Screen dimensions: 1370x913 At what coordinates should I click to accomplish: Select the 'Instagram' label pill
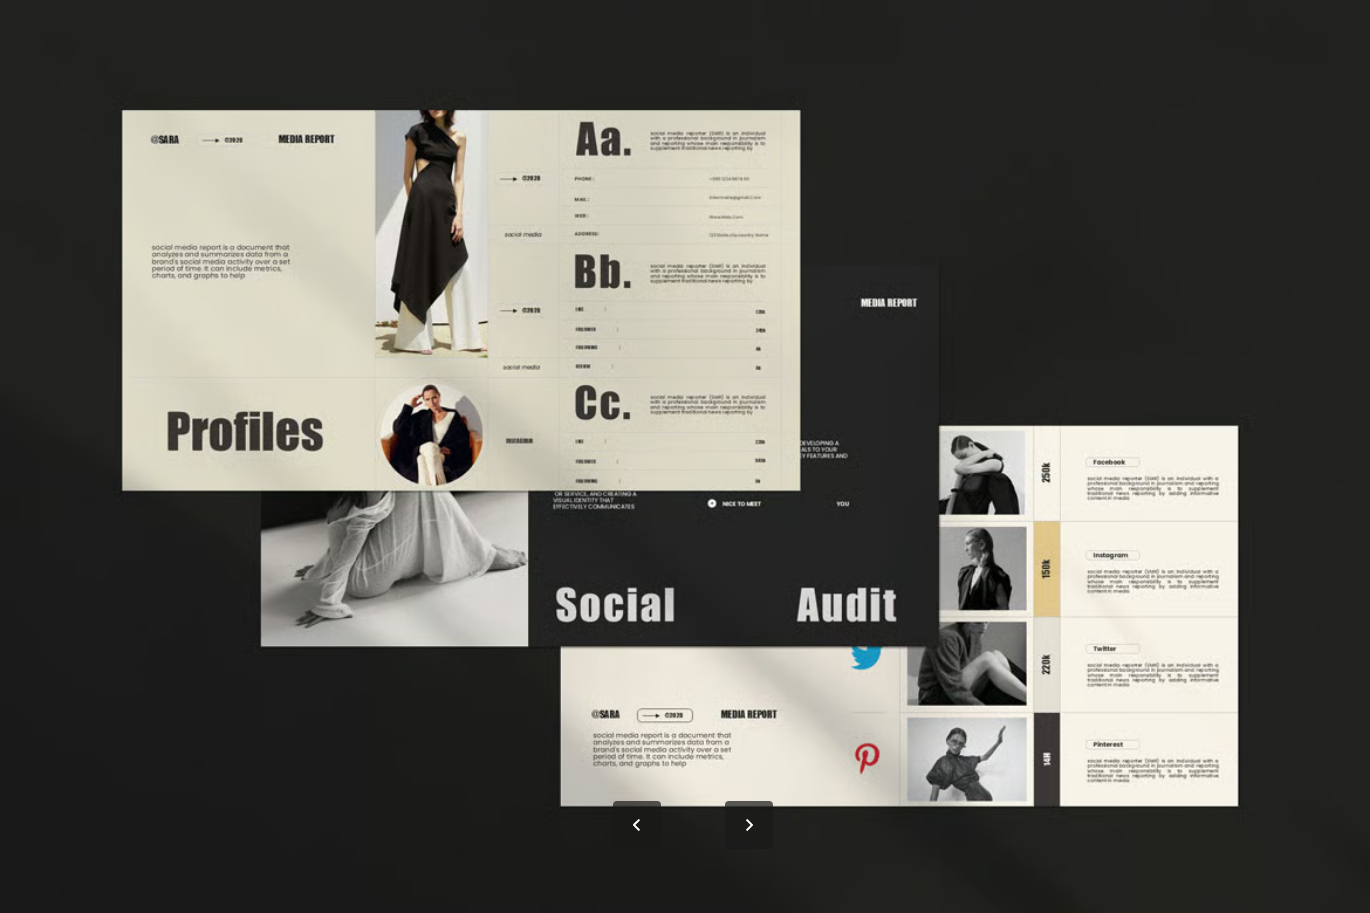tap(1112, 555)
